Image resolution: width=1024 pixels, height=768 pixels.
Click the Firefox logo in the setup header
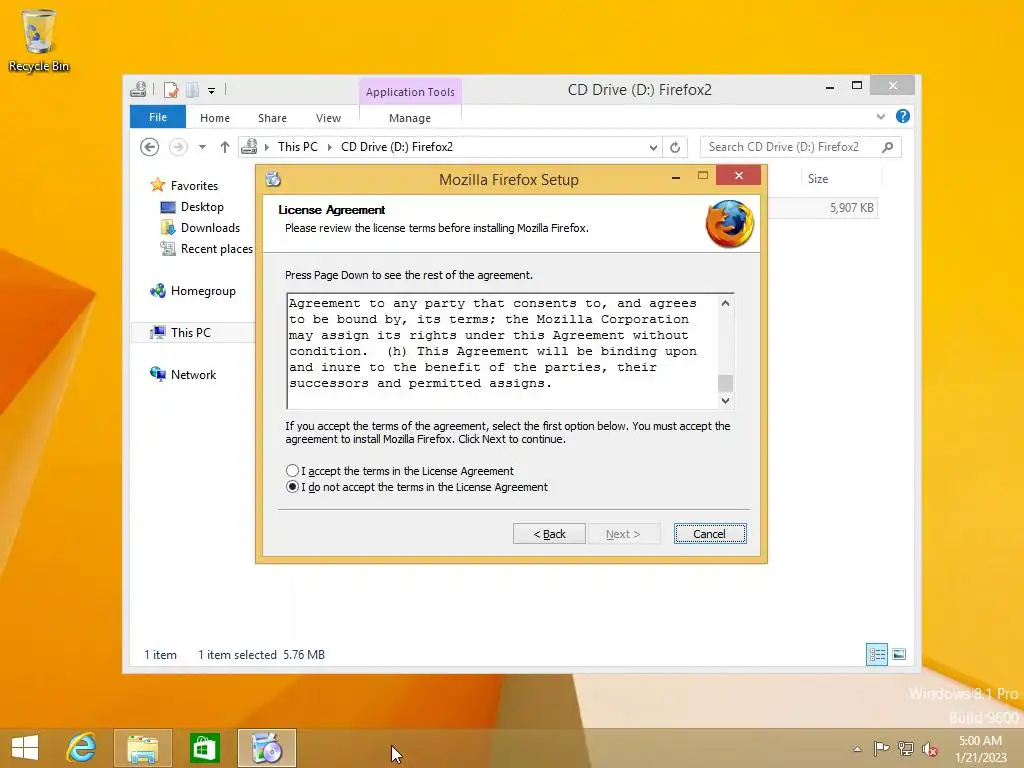[x=729, y=224]
